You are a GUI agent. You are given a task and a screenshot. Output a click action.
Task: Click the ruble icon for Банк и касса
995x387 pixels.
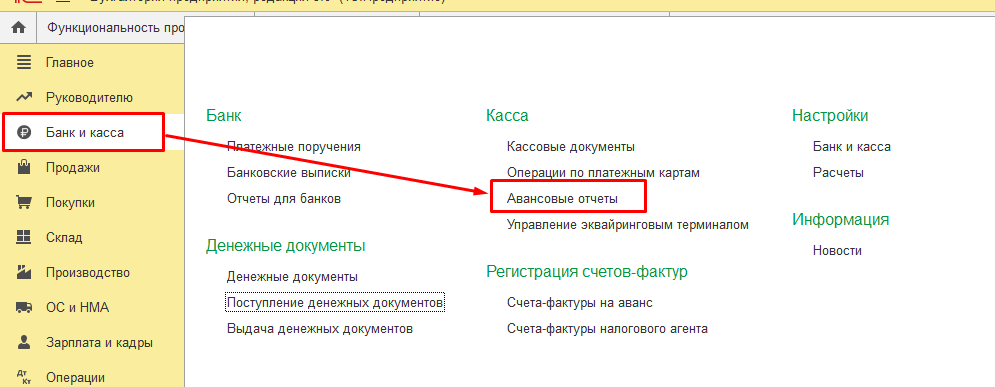coord(23,133)
